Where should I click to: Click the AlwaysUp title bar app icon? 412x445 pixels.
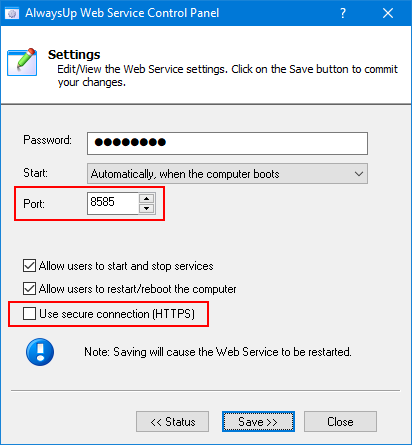[x=12, y=13]
